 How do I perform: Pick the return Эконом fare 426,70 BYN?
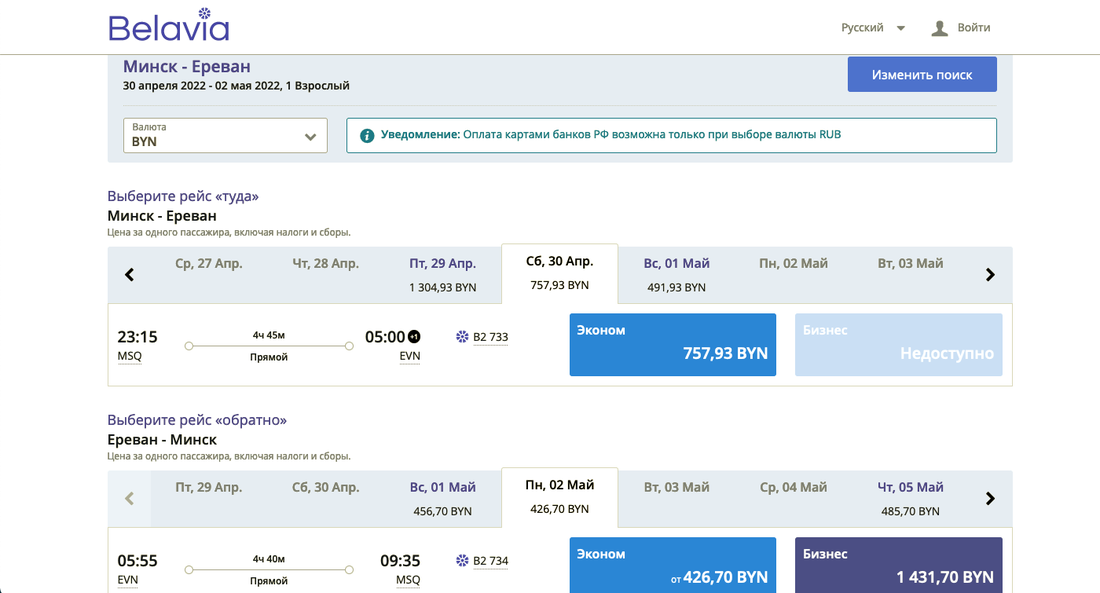672,567
